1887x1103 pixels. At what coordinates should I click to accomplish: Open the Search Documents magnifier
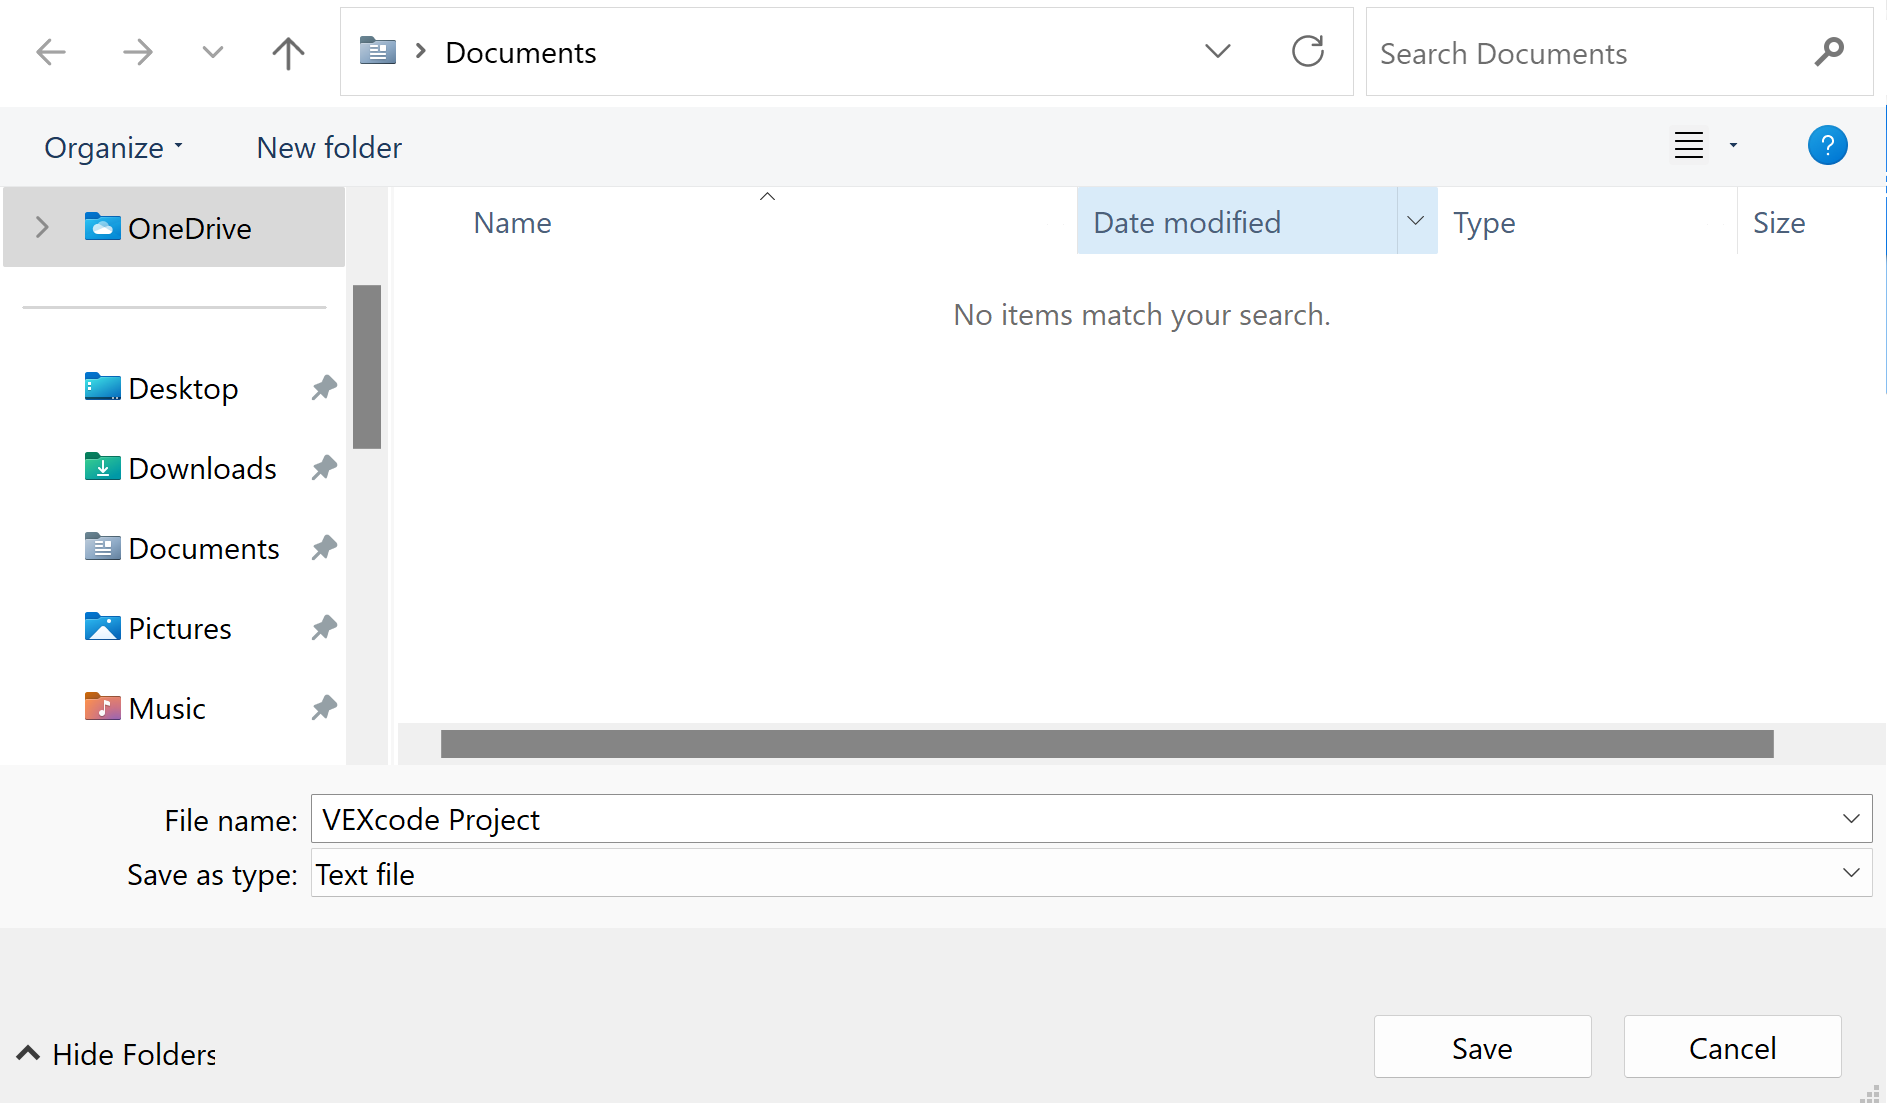coord(1829,51)
